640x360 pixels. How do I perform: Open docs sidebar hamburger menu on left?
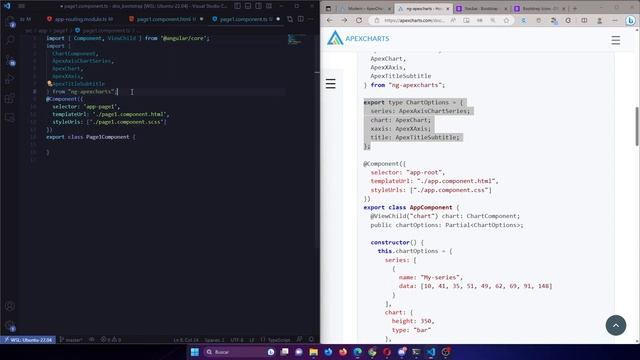(x=331, y=84)
